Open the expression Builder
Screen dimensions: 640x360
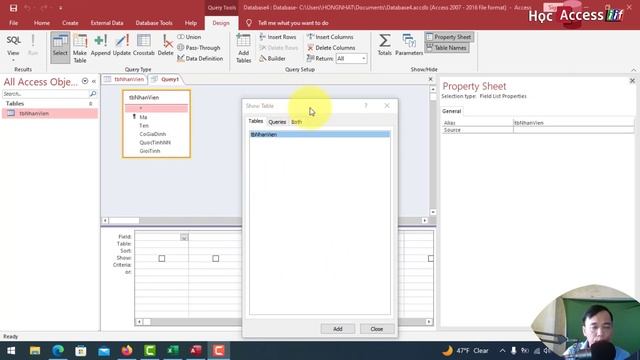click(x=272, y=58)
